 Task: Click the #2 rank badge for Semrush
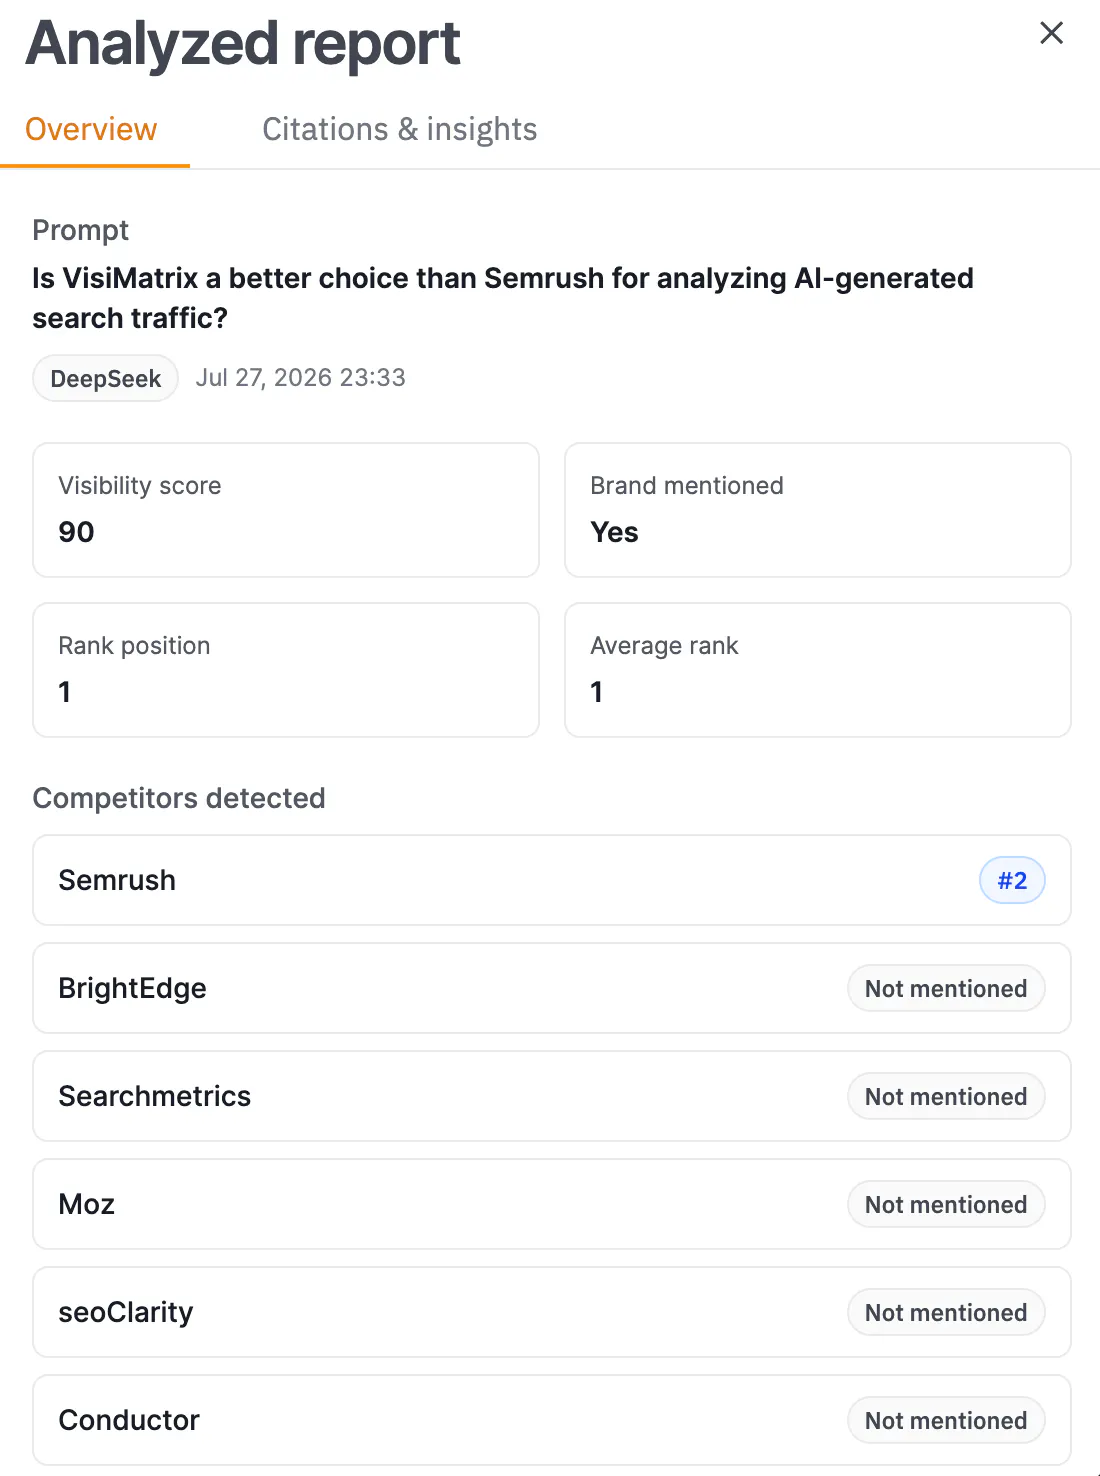click(1012, 880)
